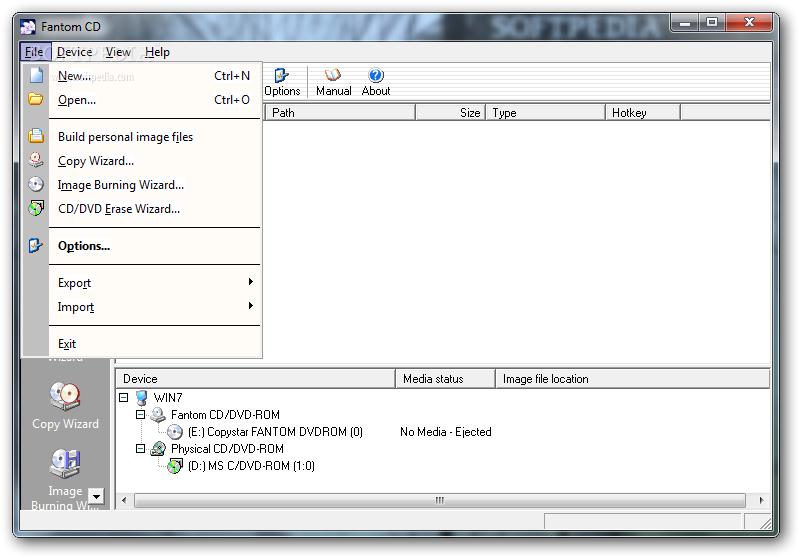Click the WIN7 computer icon in device tree
800x558 pixels.
[x=142, y=397]
